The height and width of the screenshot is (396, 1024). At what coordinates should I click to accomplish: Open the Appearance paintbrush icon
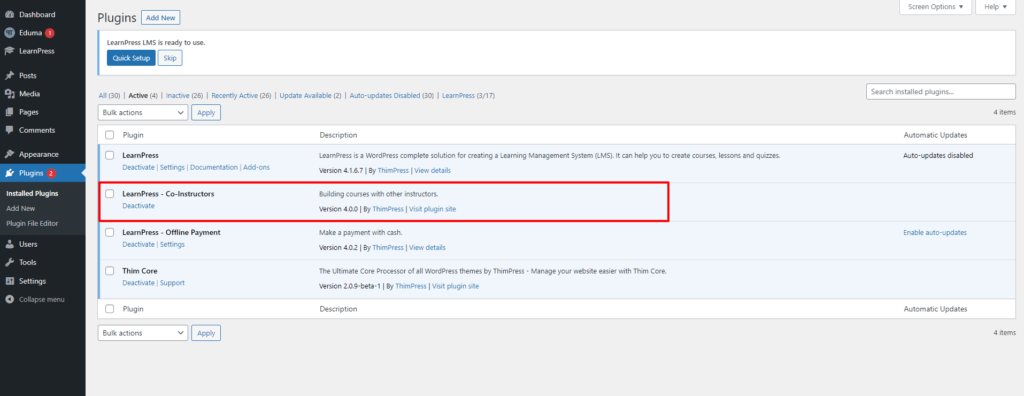[x=9, y=155]
